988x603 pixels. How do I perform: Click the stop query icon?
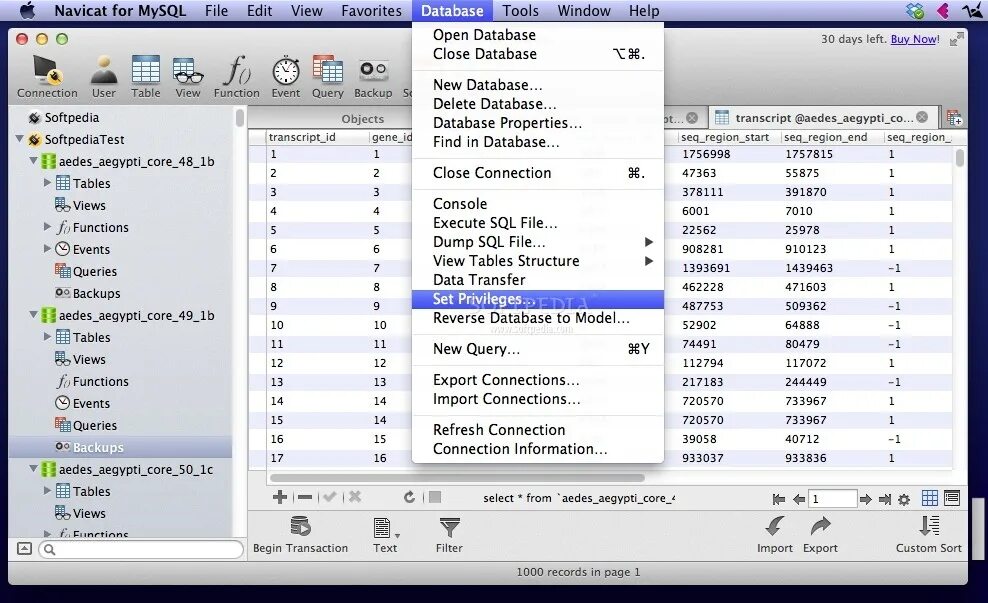point(435,497)
